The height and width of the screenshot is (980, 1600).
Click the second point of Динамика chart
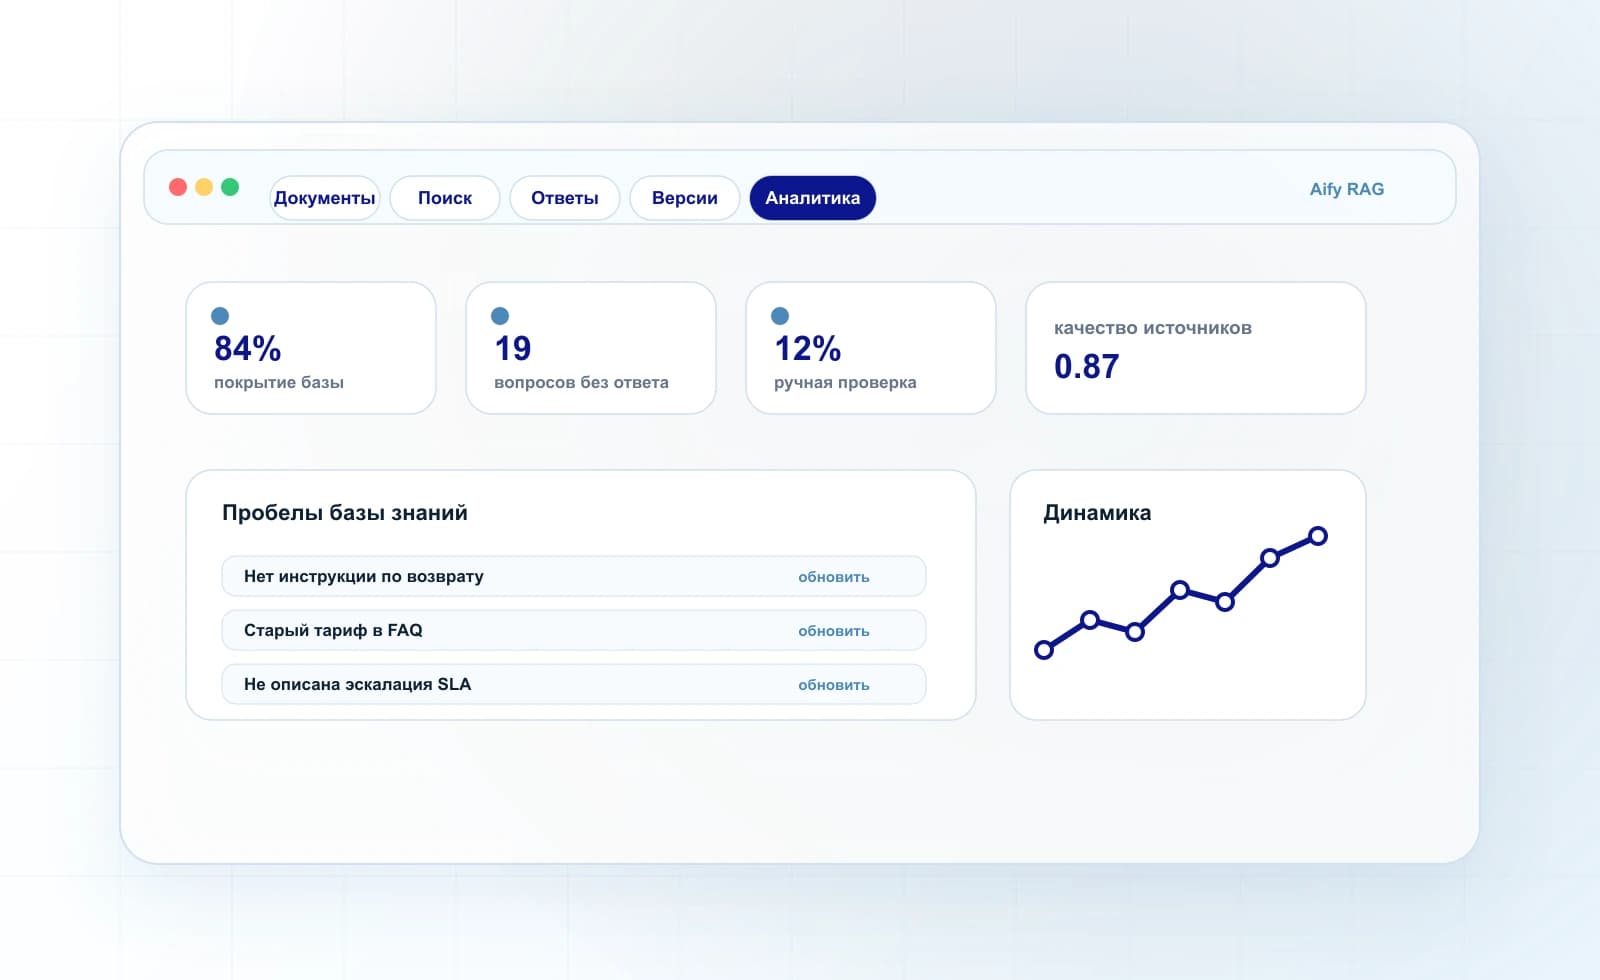point(1090,620)
